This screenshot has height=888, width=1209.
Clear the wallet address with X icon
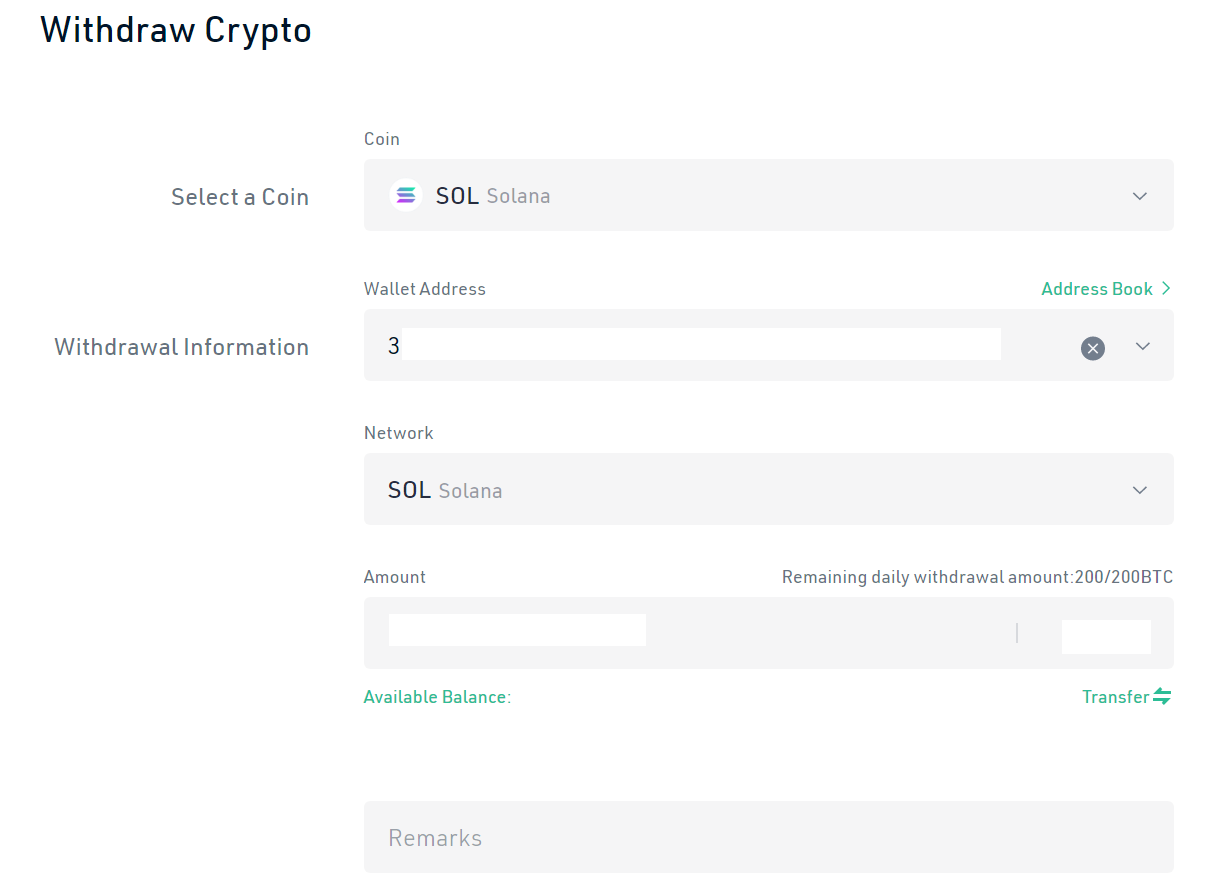coord(1092,348)
